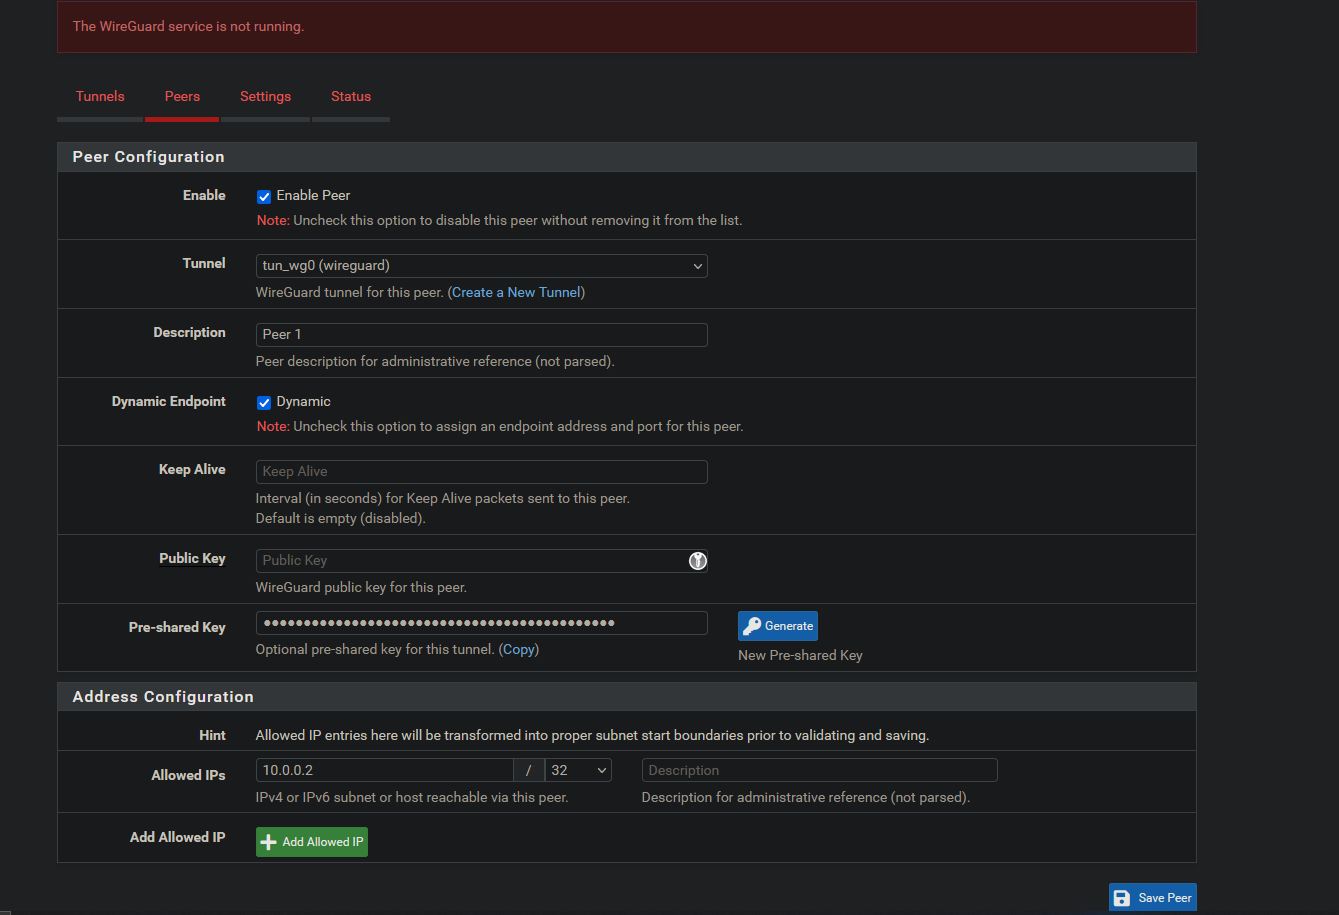The height and width of the screenshot is (915, 1339).
Task: Click the Allowed IP Description field
Action: coord(820,770)
